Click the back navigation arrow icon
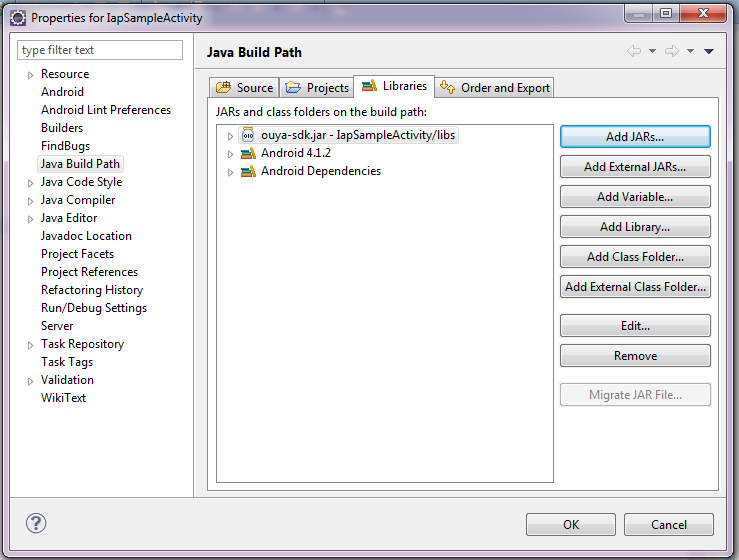739x560 pixels. [634, 52]
